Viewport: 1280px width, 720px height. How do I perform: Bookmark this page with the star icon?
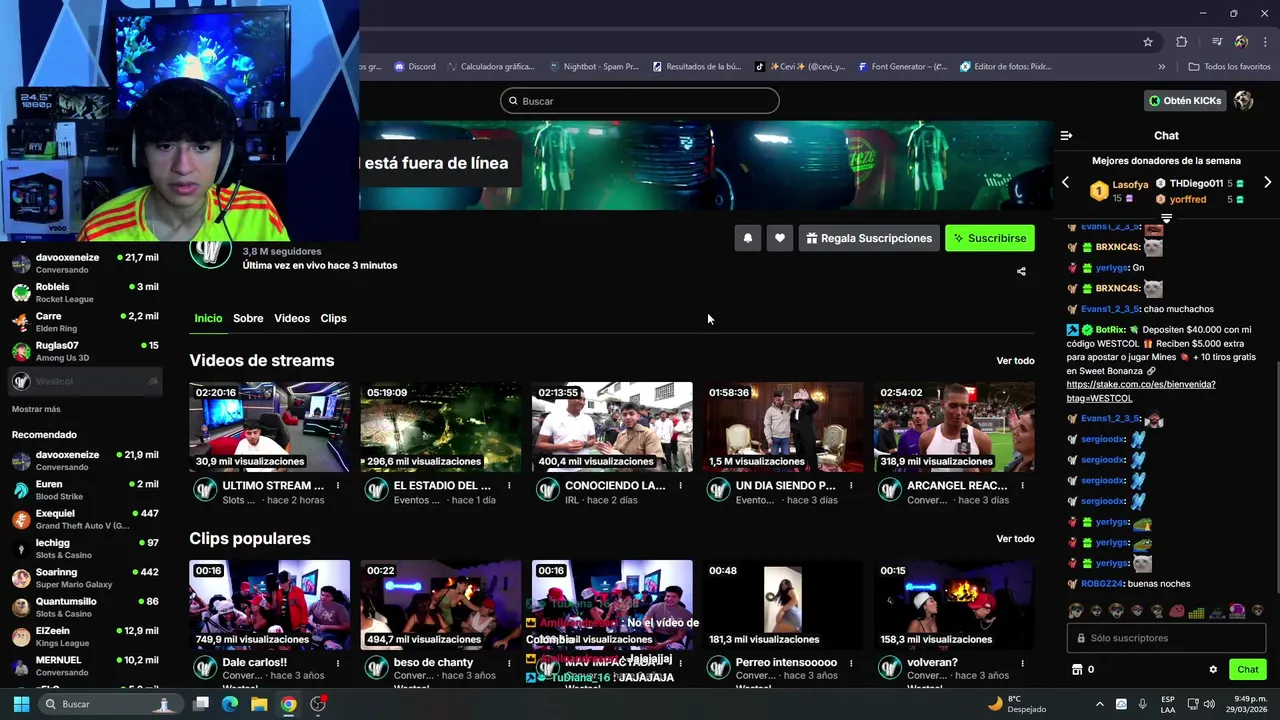click(x=1148, y=42)
